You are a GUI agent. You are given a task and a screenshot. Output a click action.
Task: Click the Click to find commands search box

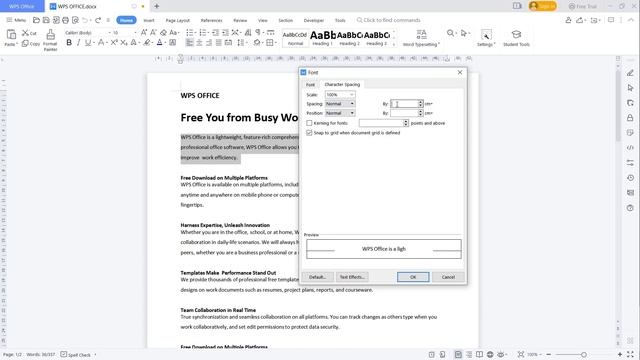(x=389, y=20)
